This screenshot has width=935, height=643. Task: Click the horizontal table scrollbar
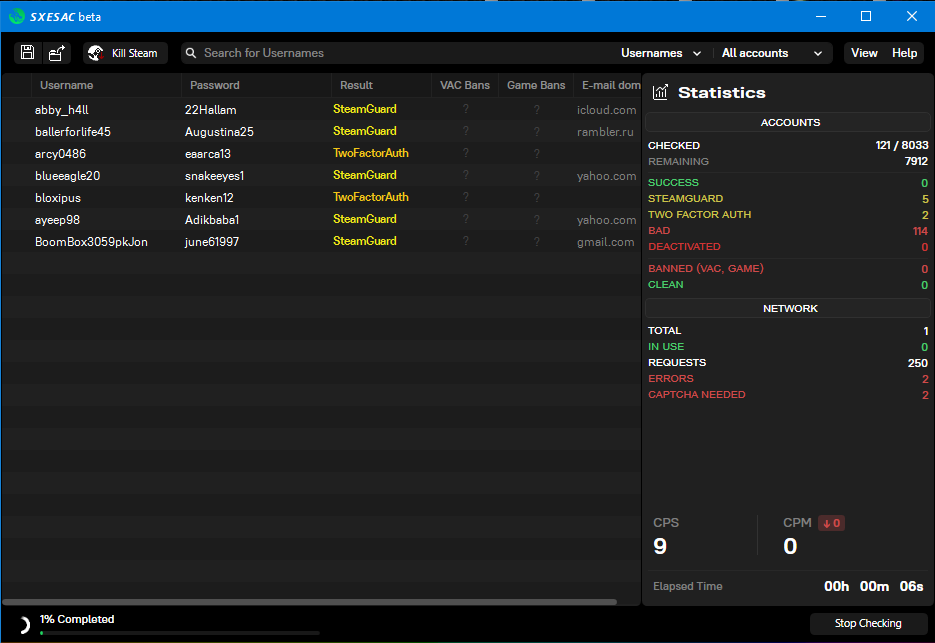(x=309, y=602)
